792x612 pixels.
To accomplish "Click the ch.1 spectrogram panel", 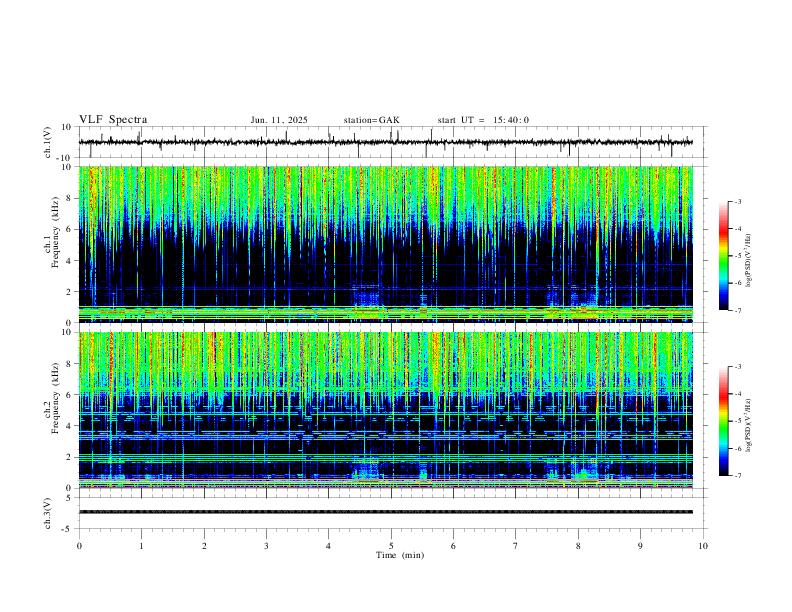I will pos(386,244).
